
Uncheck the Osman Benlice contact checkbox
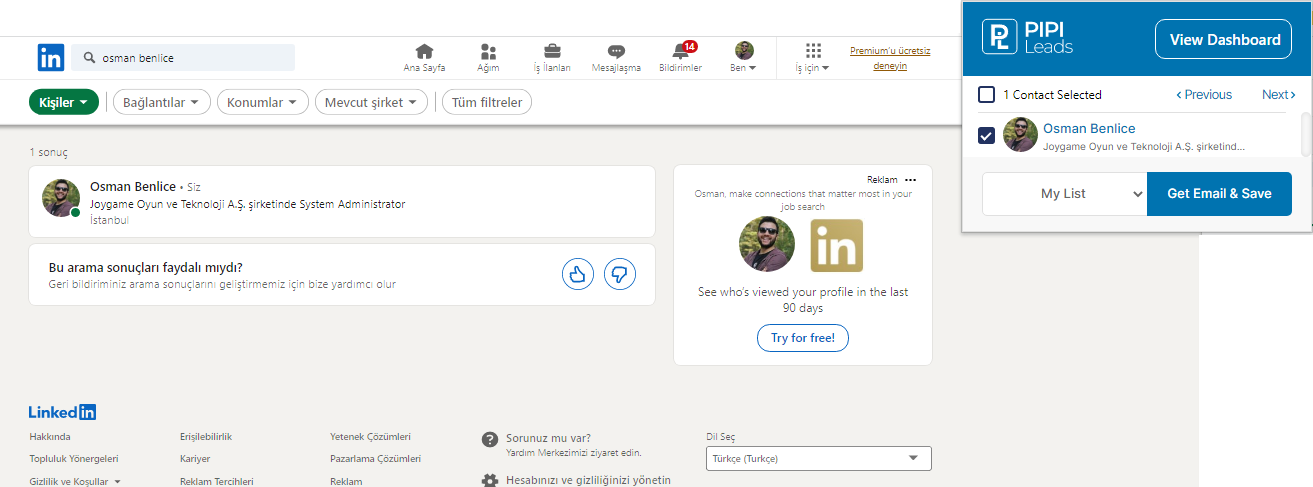[986, 134]
